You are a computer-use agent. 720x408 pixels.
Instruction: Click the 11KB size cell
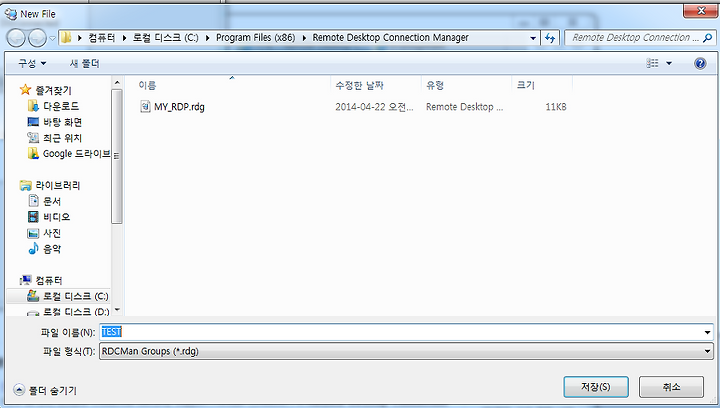(x=556, y=107)
